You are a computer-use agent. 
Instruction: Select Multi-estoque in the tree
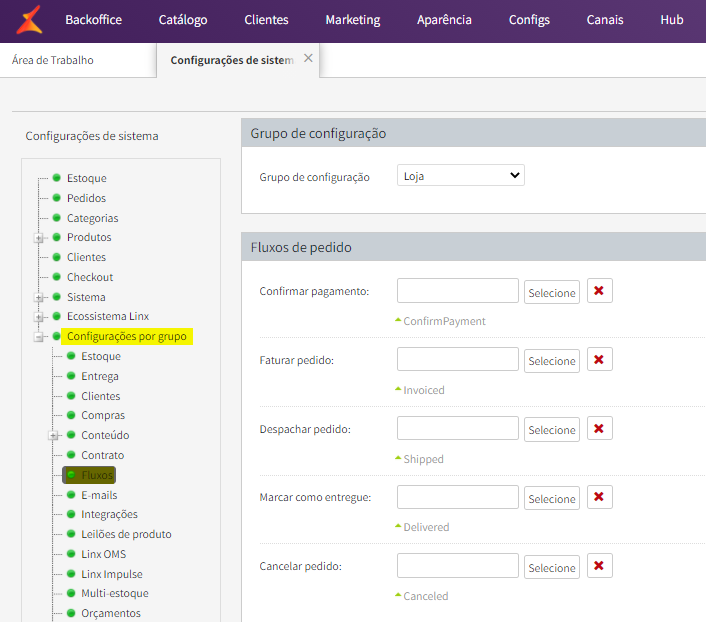(x=114, y=593)
